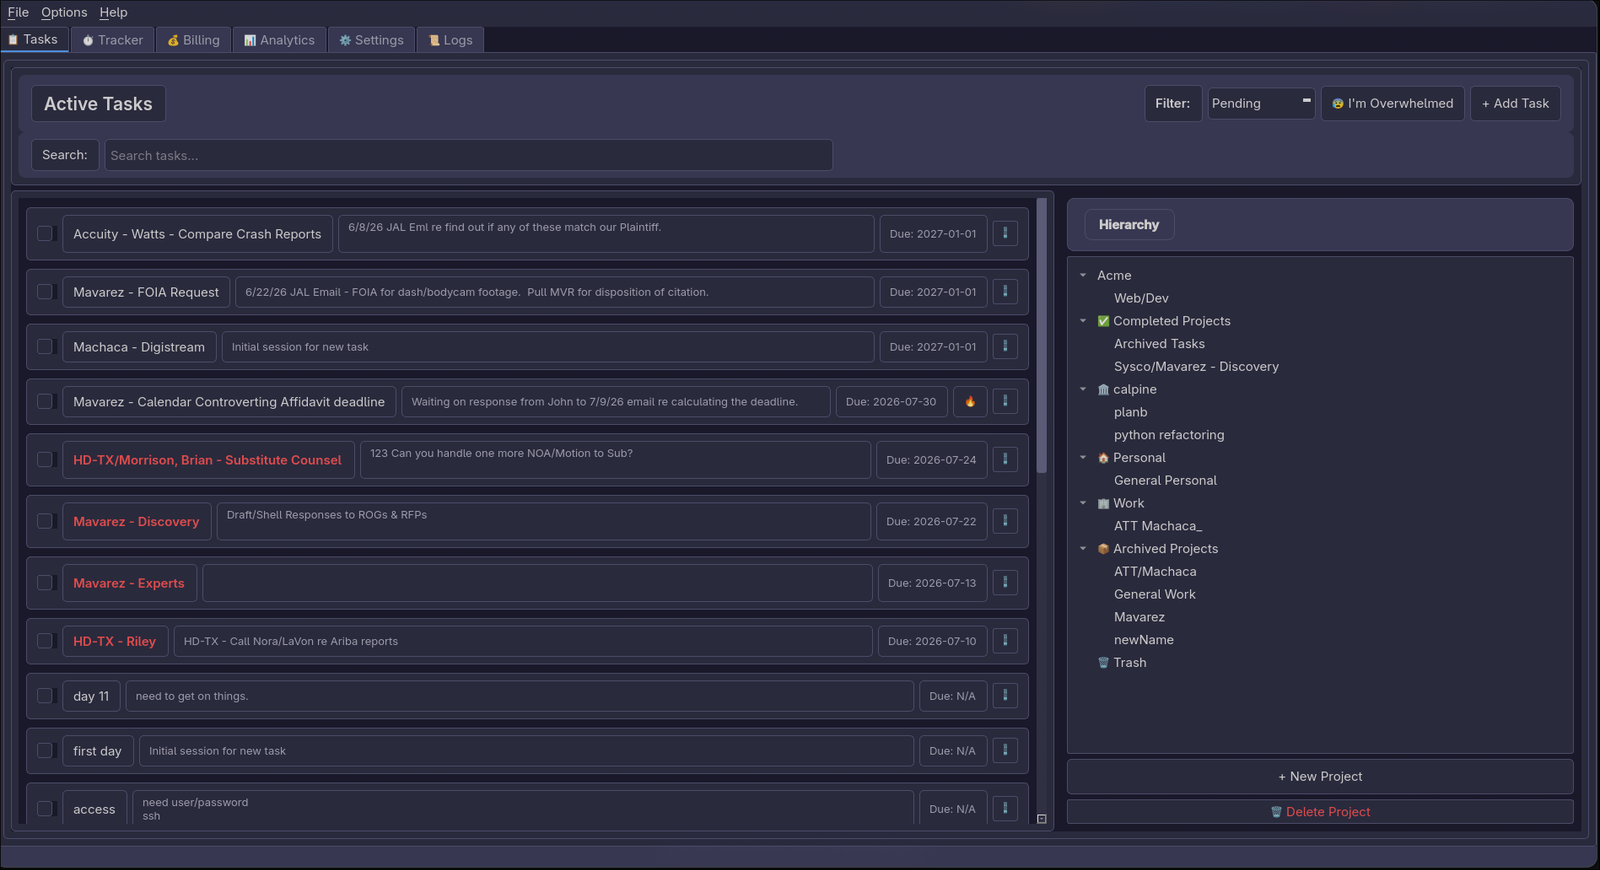
Task: Open the Mavarez - Experts task title
Action: (x=129, y=583)
